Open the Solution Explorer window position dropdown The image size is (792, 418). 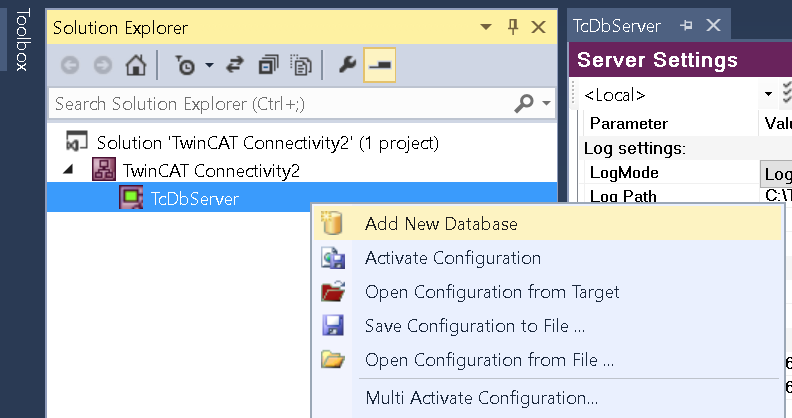click(486, 27)
